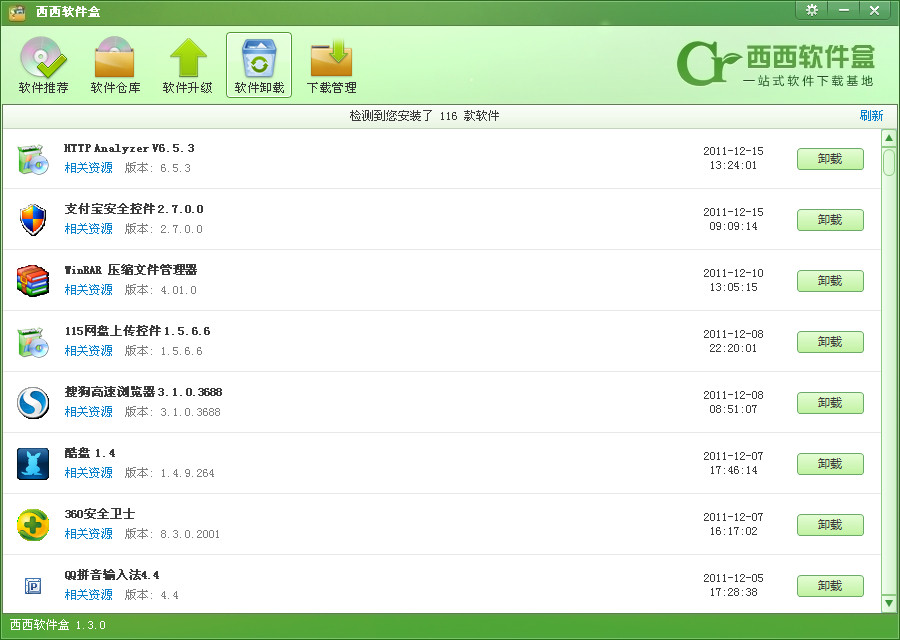
Task: Open 相关资源 for HTTP Analyzer
Action: click(88, 168)
